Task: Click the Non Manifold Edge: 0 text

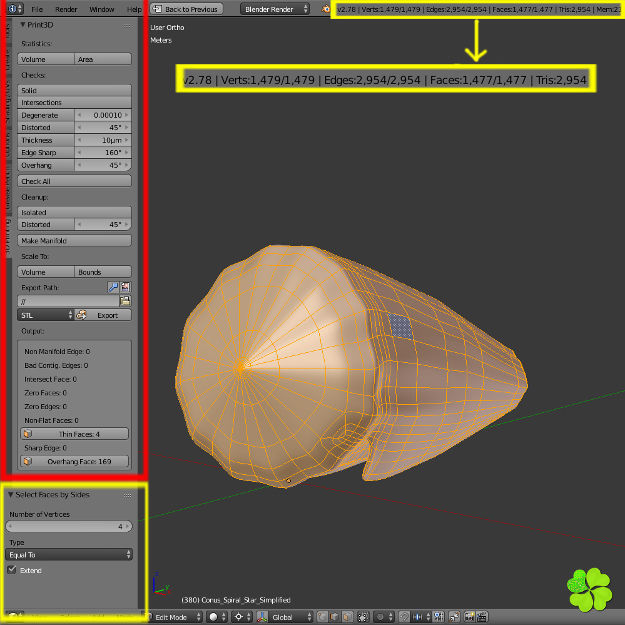Action: [x=57, y=352]
